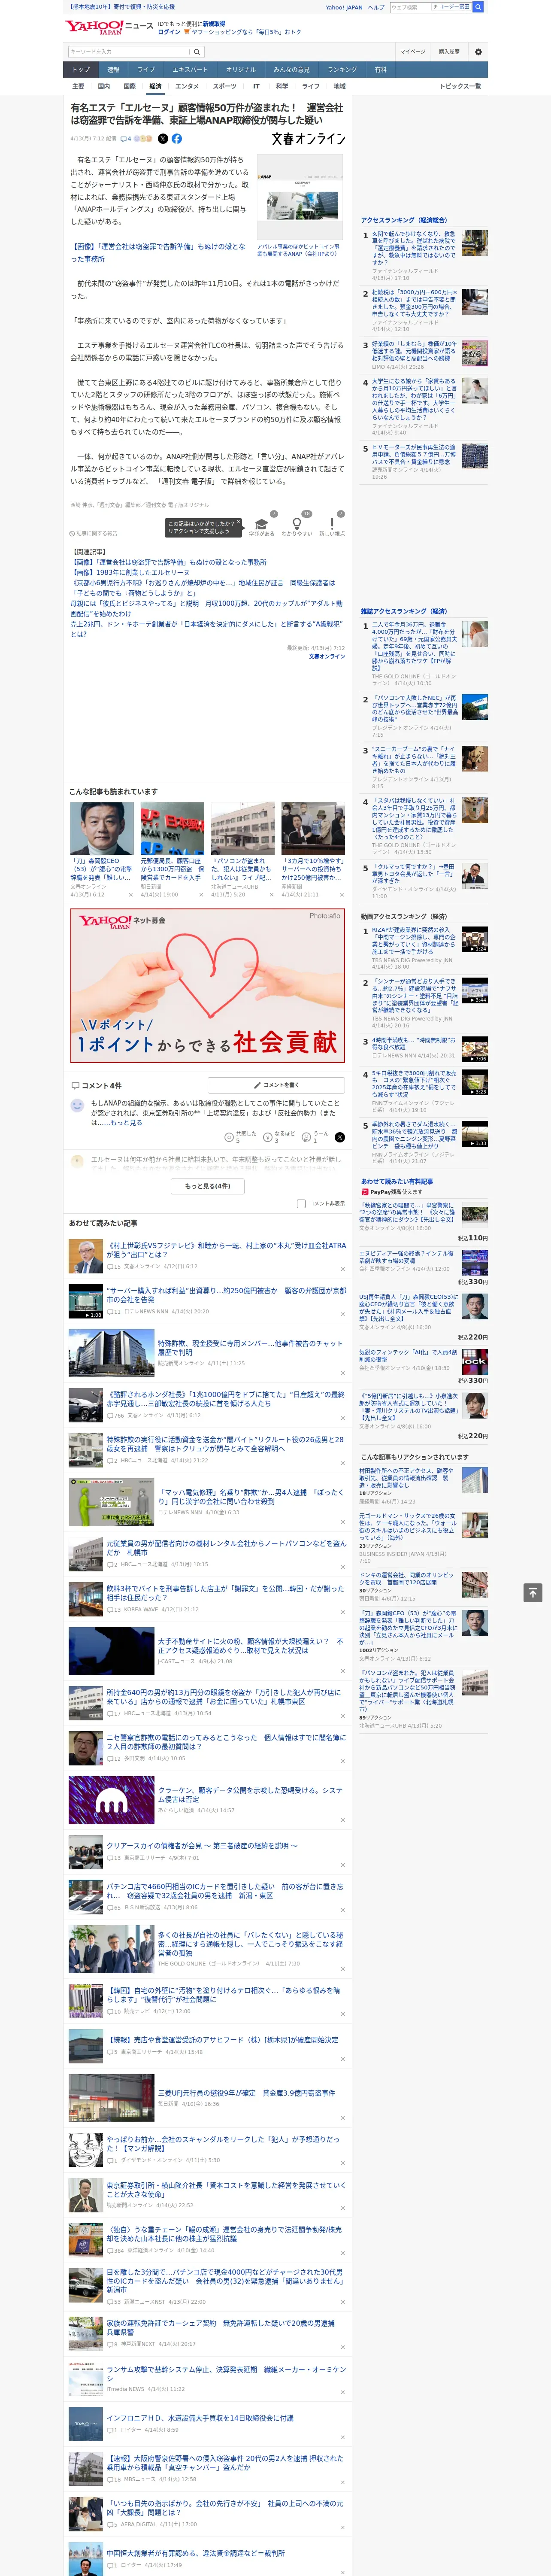The width and height of the screenshot is (551, 2576).
Task: Click the Yahoo! JAPAN News logo
Action: [x=109, y=27]
